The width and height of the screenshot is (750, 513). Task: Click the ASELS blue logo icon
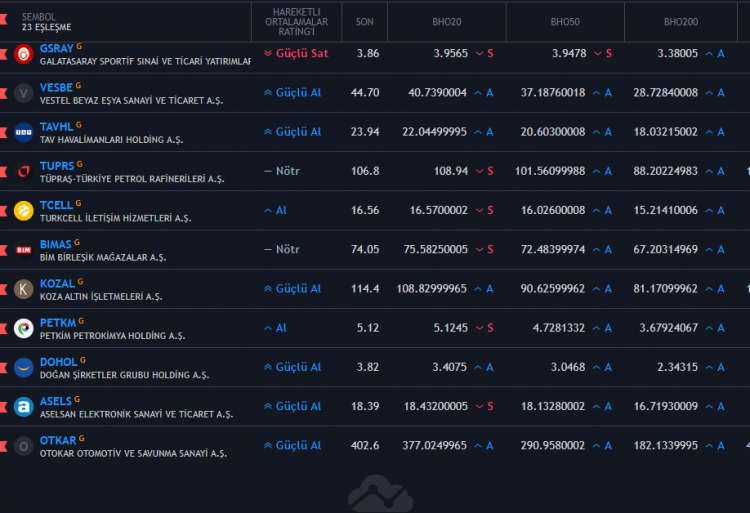pos(23,406)
